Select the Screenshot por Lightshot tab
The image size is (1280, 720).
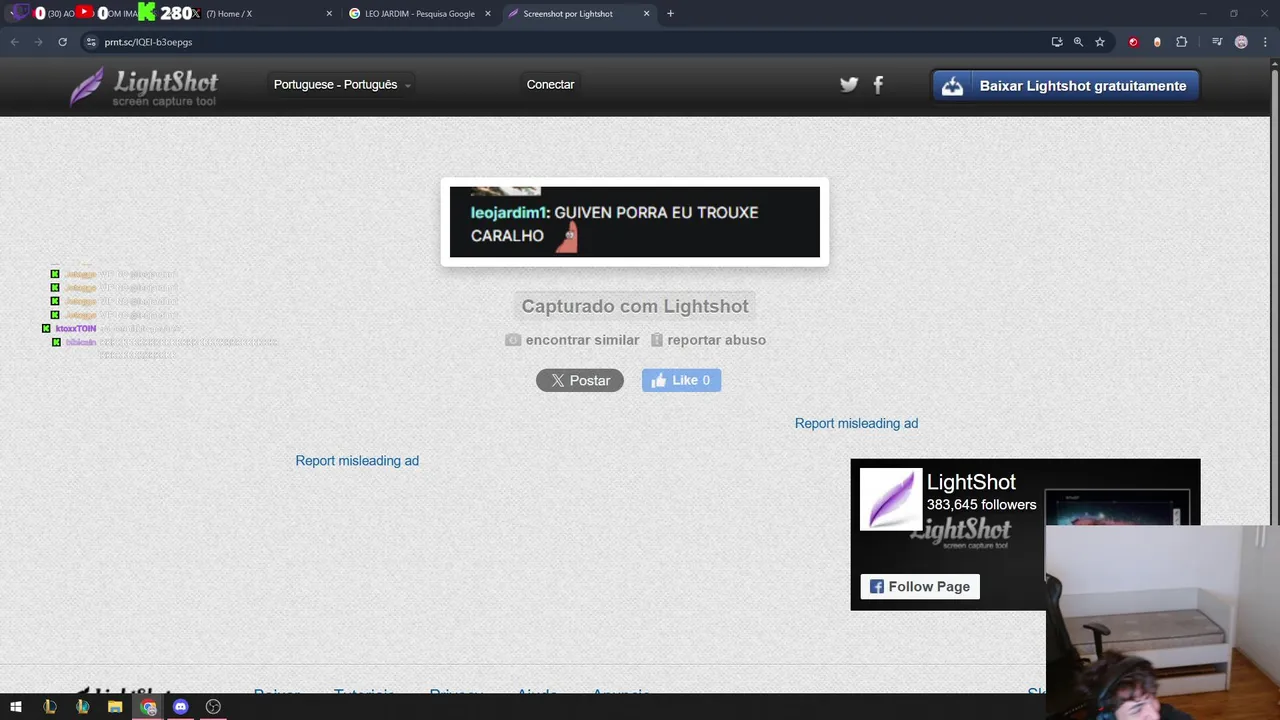click(578, 14)
